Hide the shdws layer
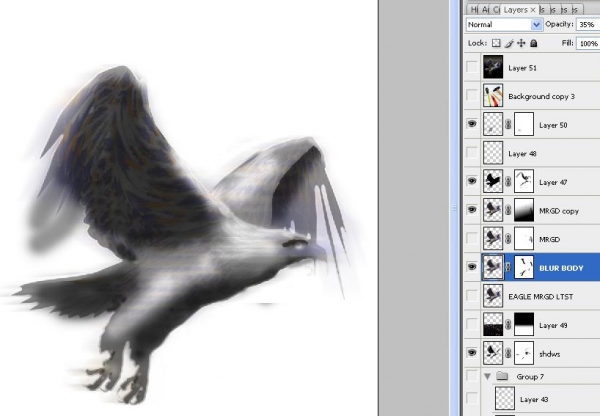 [472, 353]
